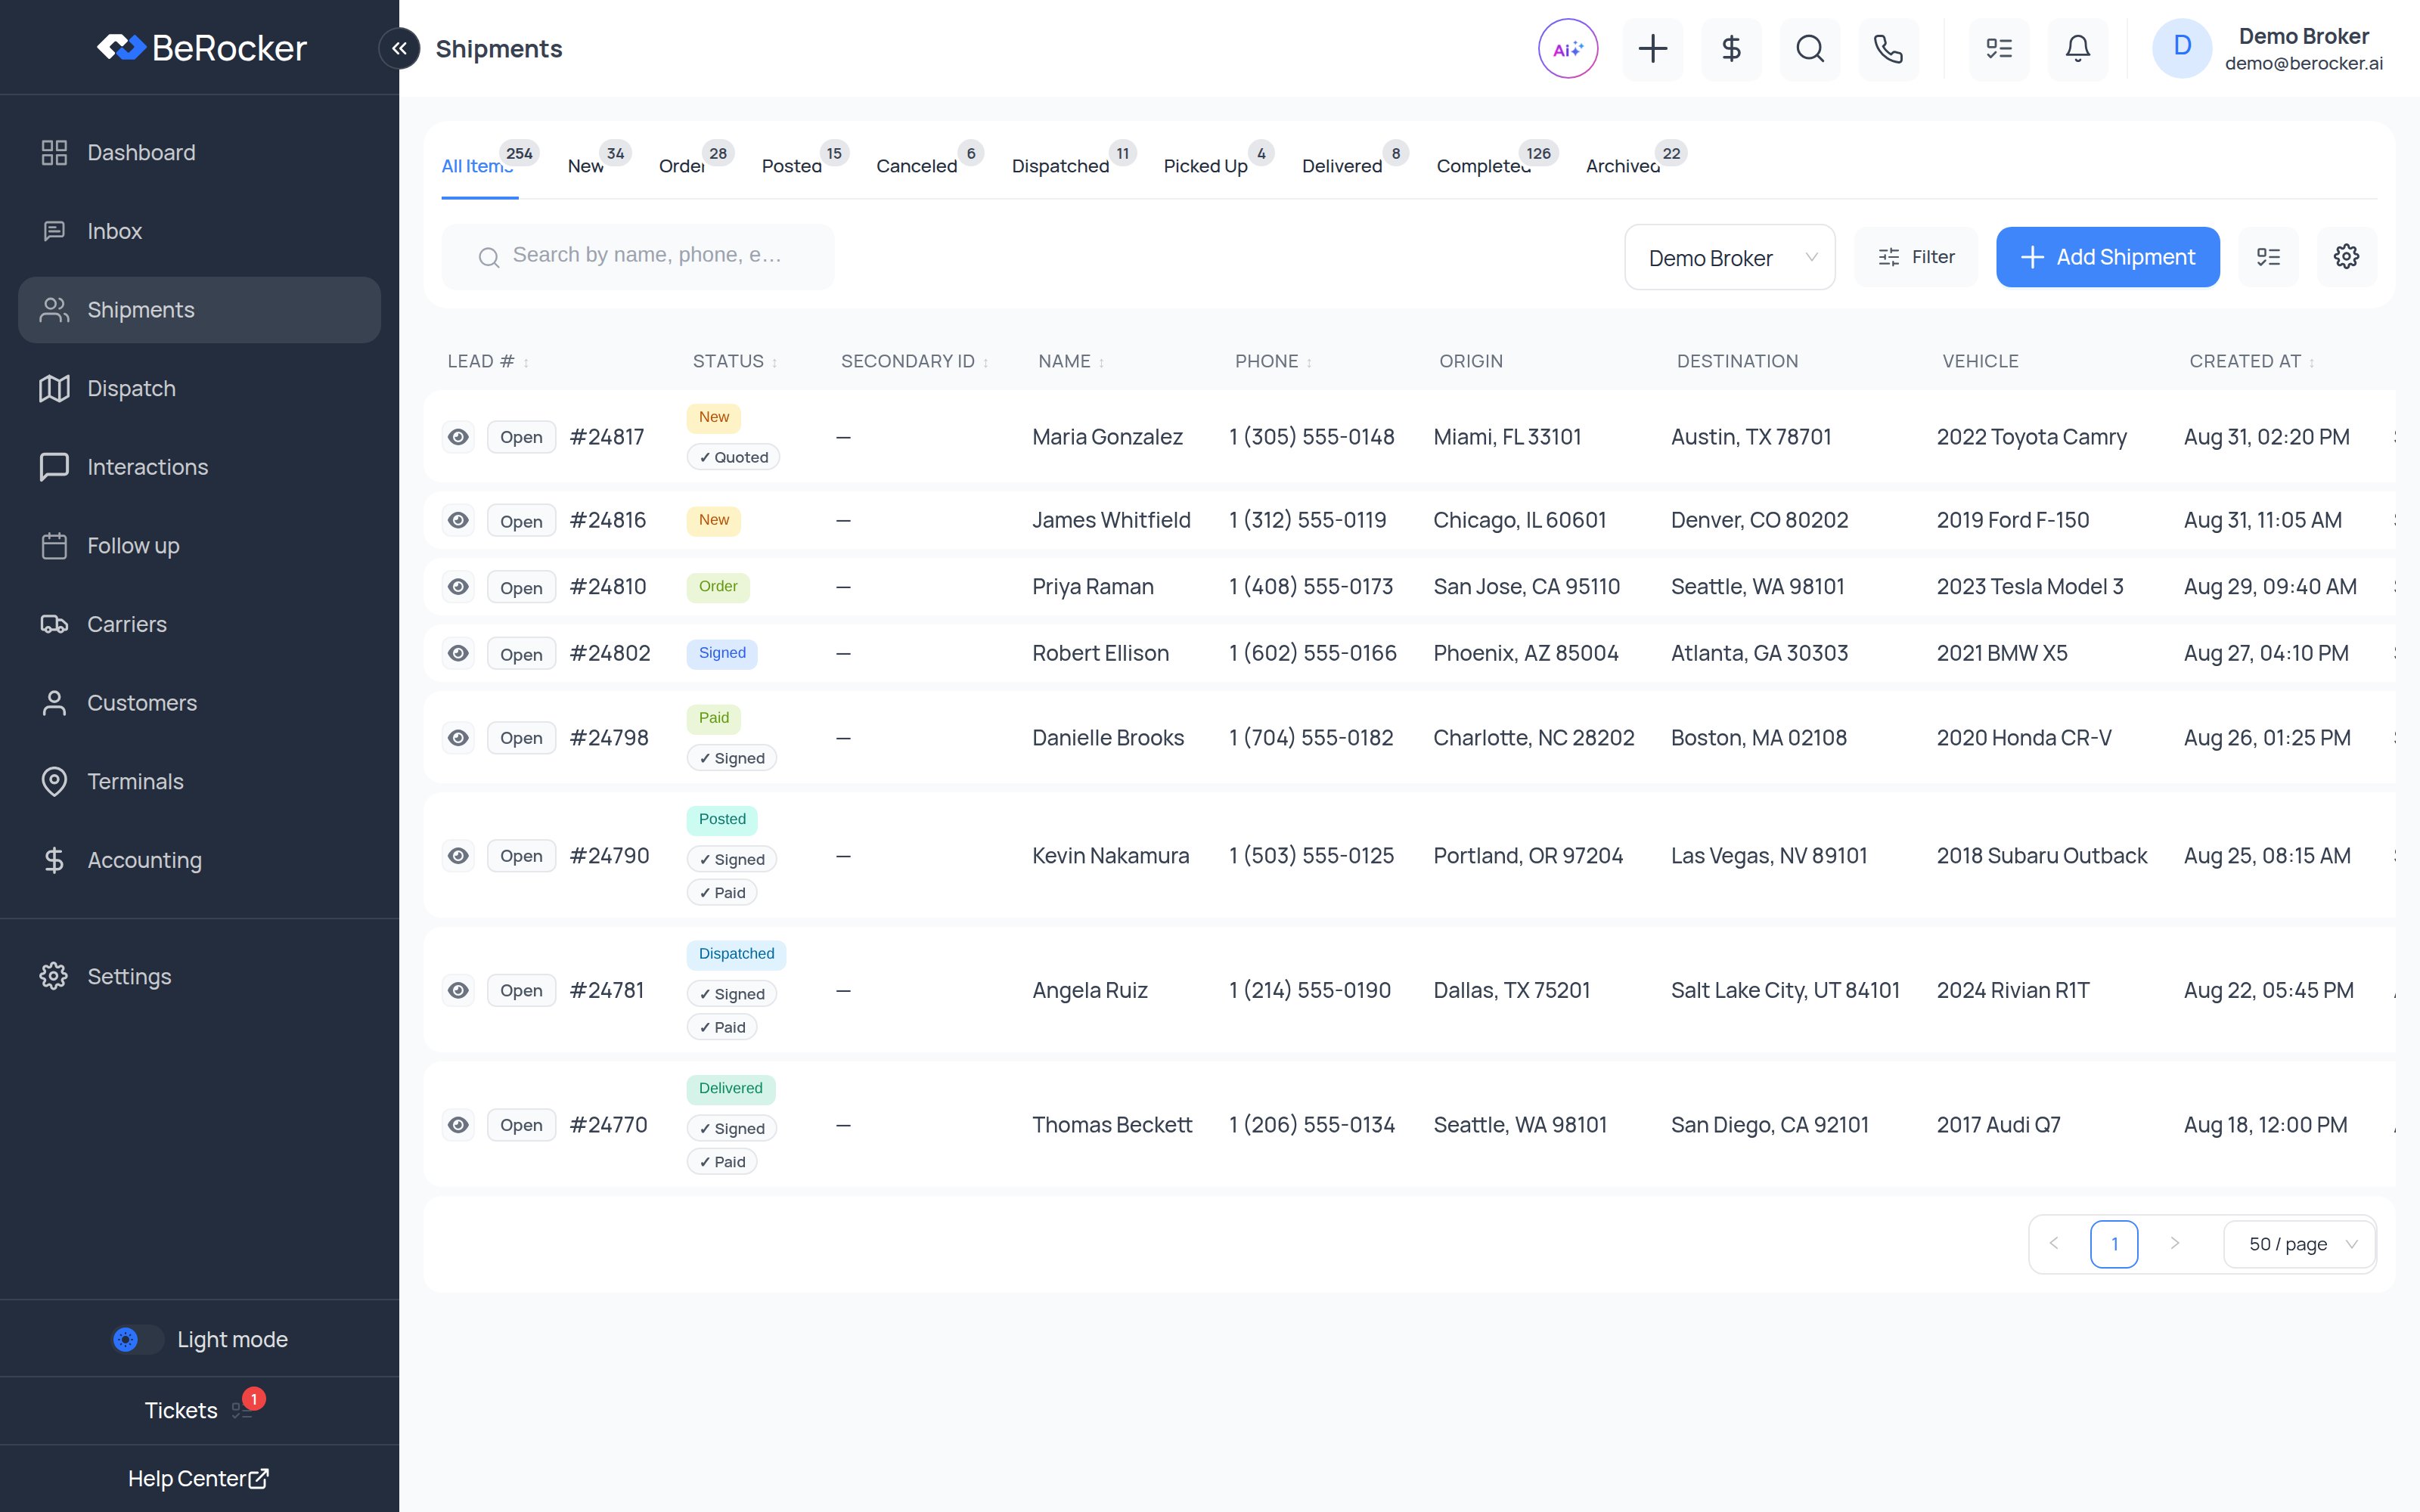Image resolution: width=2420 pixels, height=1512 pixels.
Task: Sort by LEAD # column
Action: click(488, 361)
